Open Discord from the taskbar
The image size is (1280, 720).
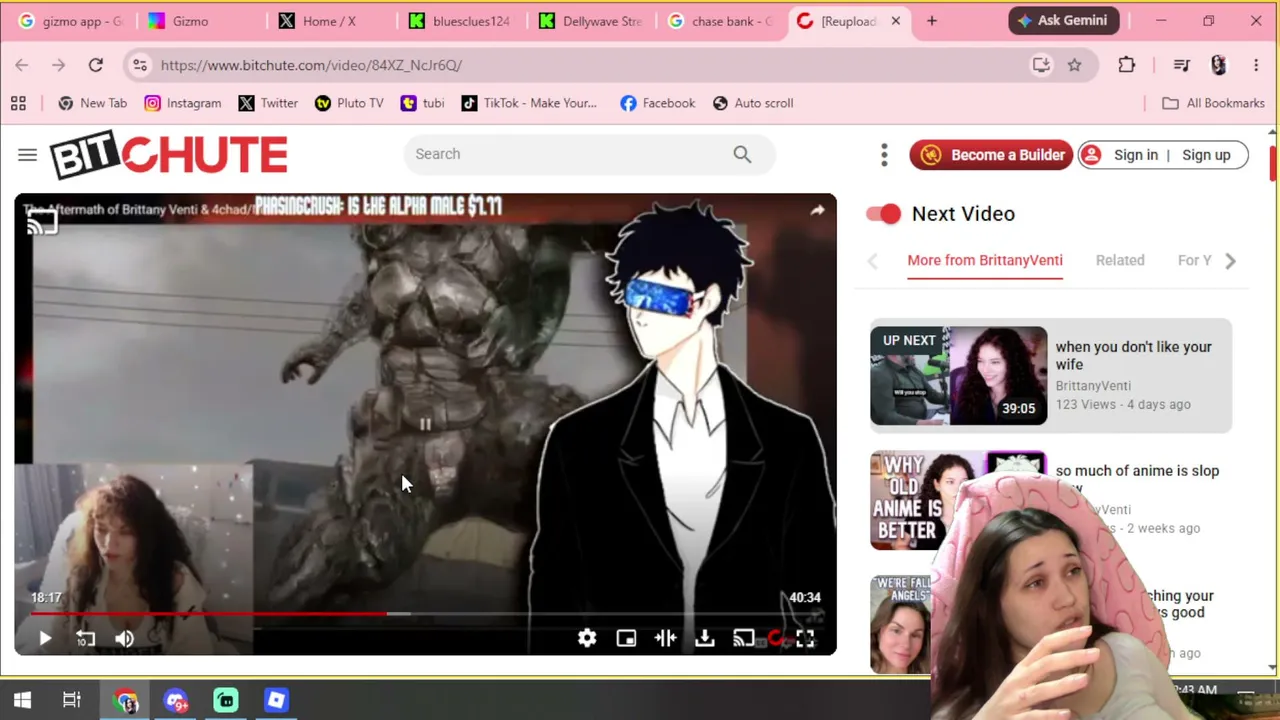pos(176,701)
